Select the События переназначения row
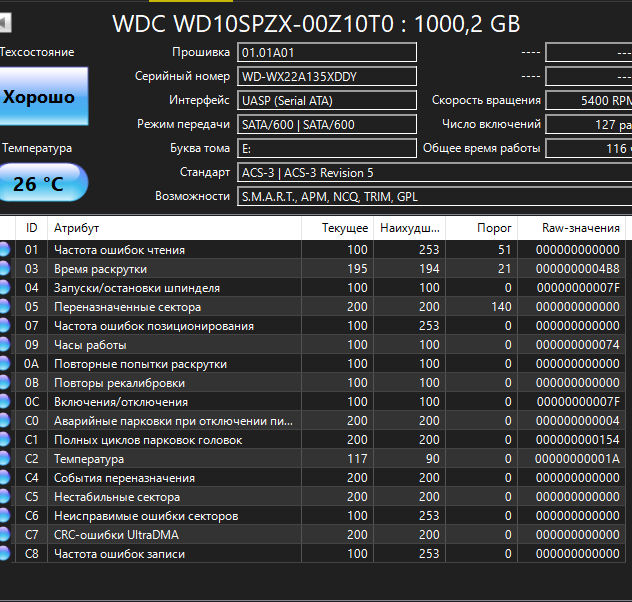 click(313, 478)
